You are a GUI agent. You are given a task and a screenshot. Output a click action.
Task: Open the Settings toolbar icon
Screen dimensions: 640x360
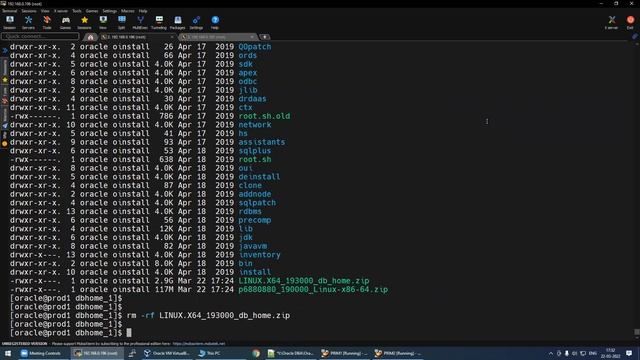pos(196,22)
